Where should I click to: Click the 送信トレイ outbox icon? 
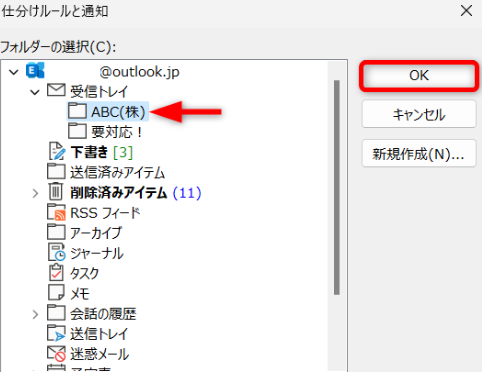[x=56, y=333]
